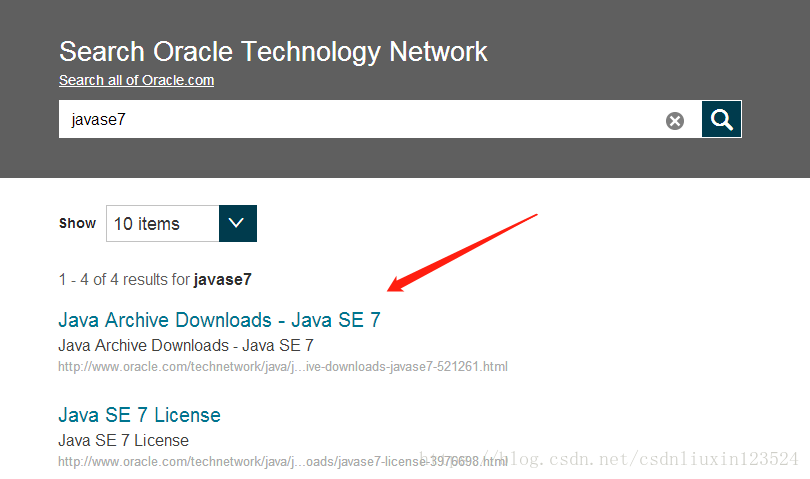The height and width of the screenshot is (479, 810).
Task: Open the Java SE 7 License result
Action: tap(139, 415)
